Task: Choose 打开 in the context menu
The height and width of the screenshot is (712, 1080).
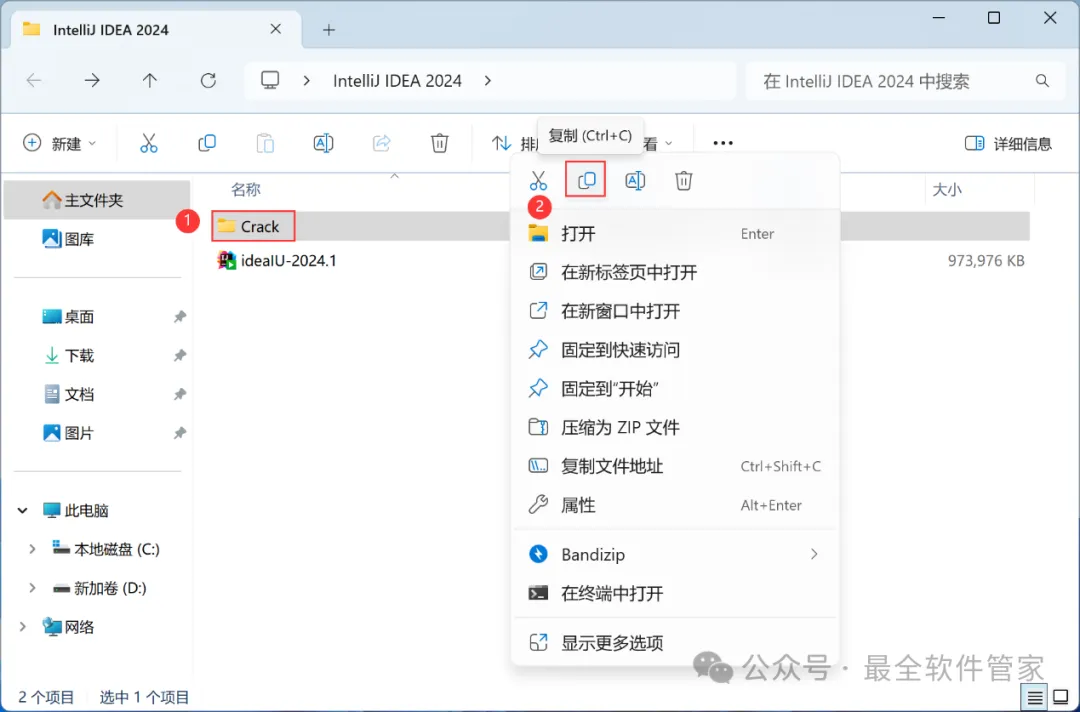Action: coord(675,233)
